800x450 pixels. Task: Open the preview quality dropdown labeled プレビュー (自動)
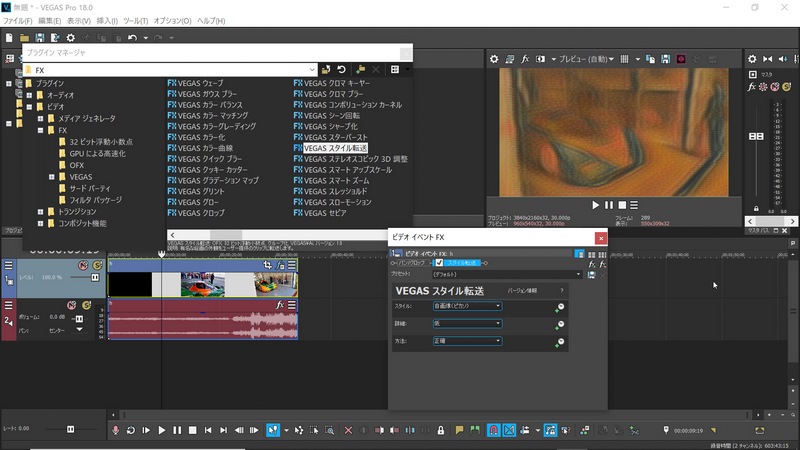(x=586, y=59)
